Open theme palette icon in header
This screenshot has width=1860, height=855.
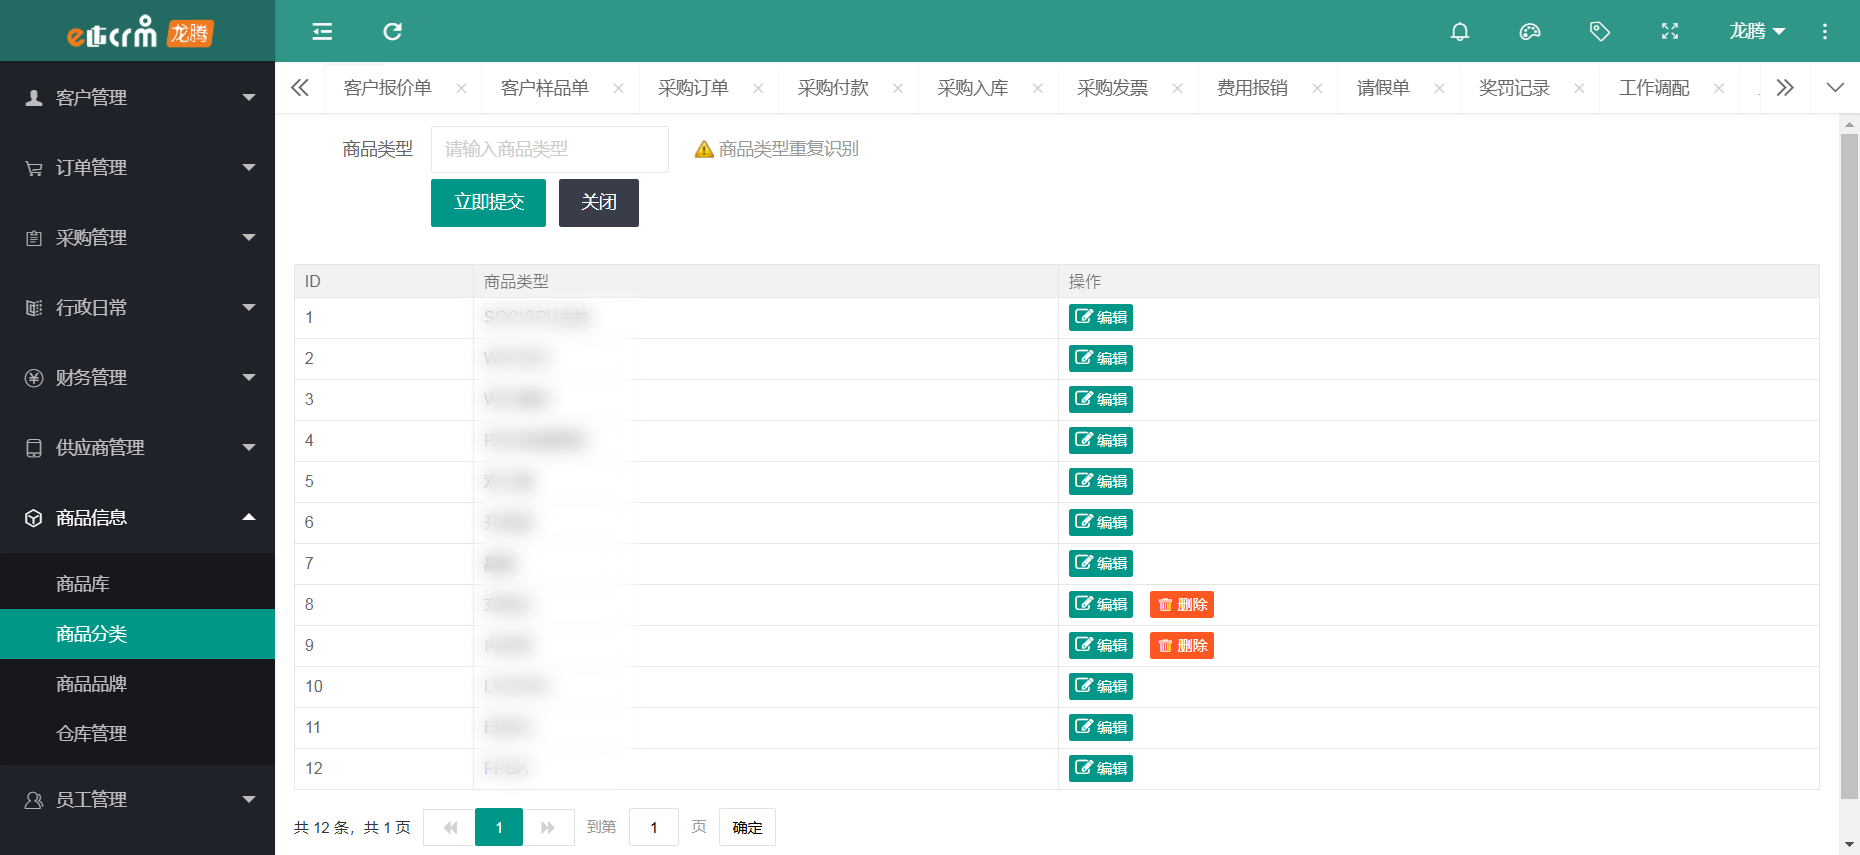(x=1529, y=32)
